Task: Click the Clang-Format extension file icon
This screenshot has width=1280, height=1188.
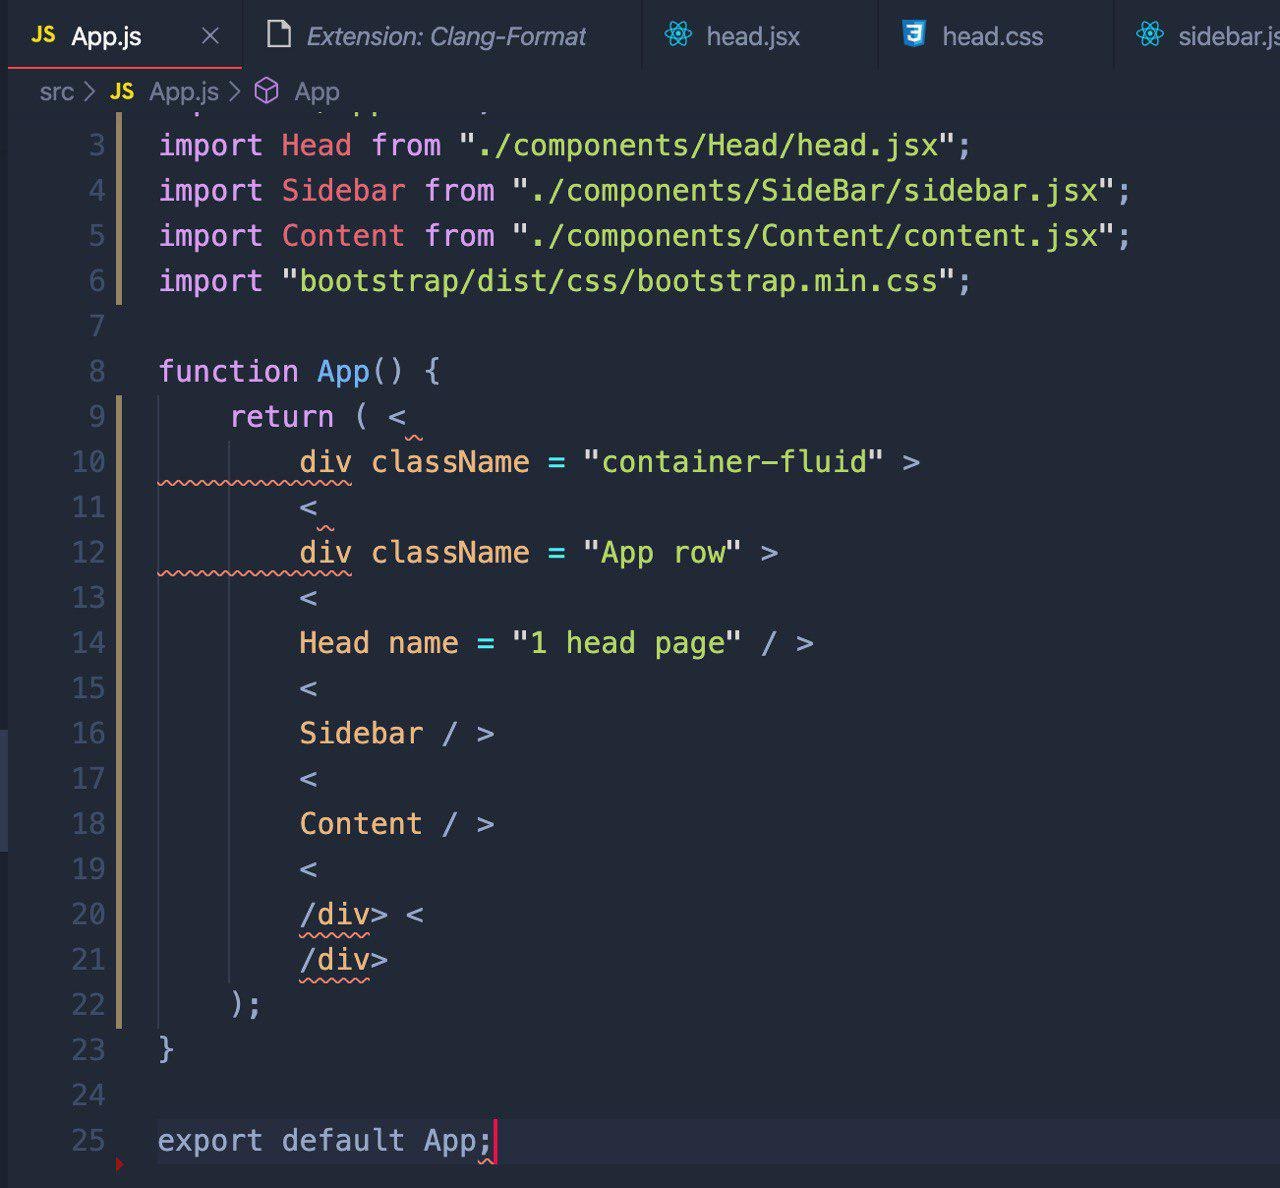Action: [279, 36]
